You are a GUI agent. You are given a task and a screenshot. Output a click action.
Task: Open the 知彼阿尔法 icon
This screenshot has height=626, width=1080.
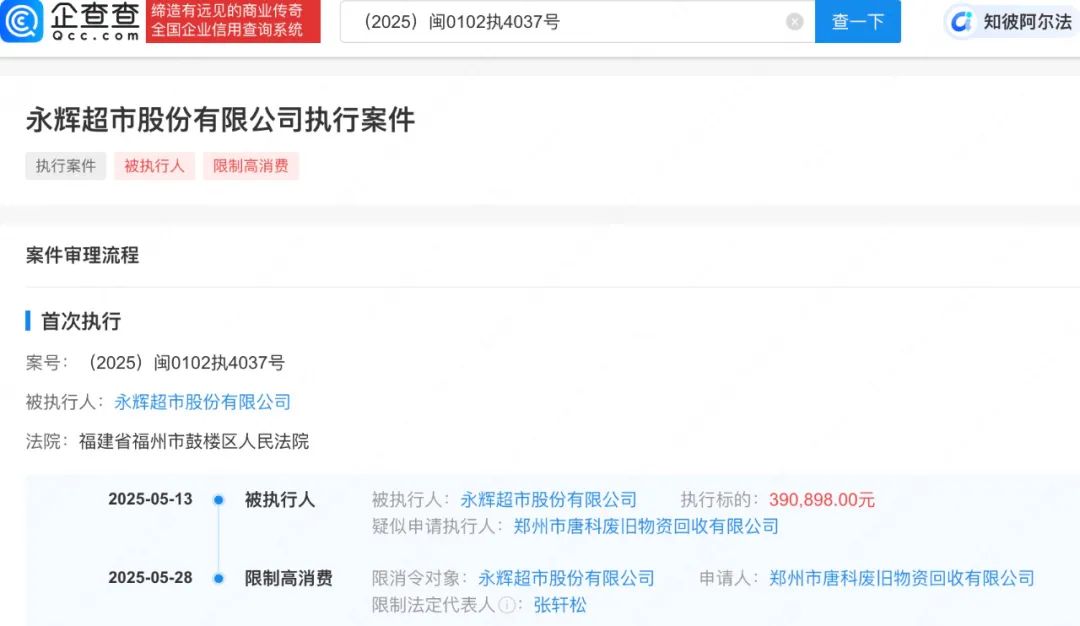pos(962,22)
